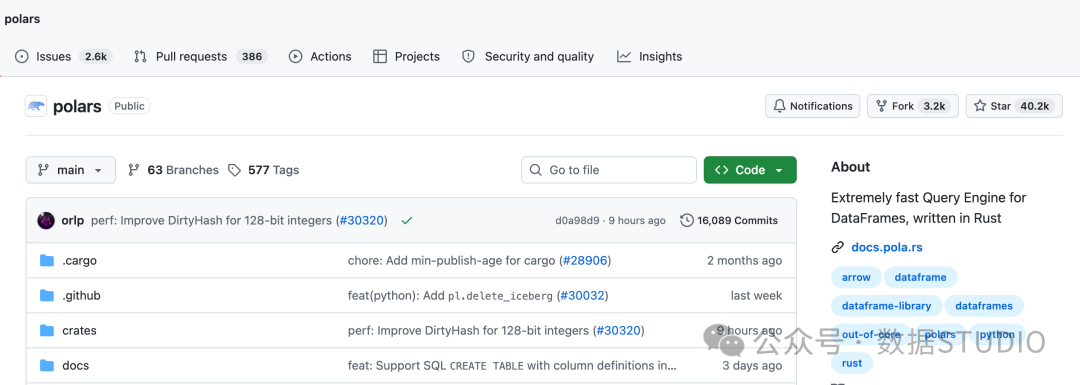Open the orlp author profile link

pyautogui.click(x=72, y=220)
